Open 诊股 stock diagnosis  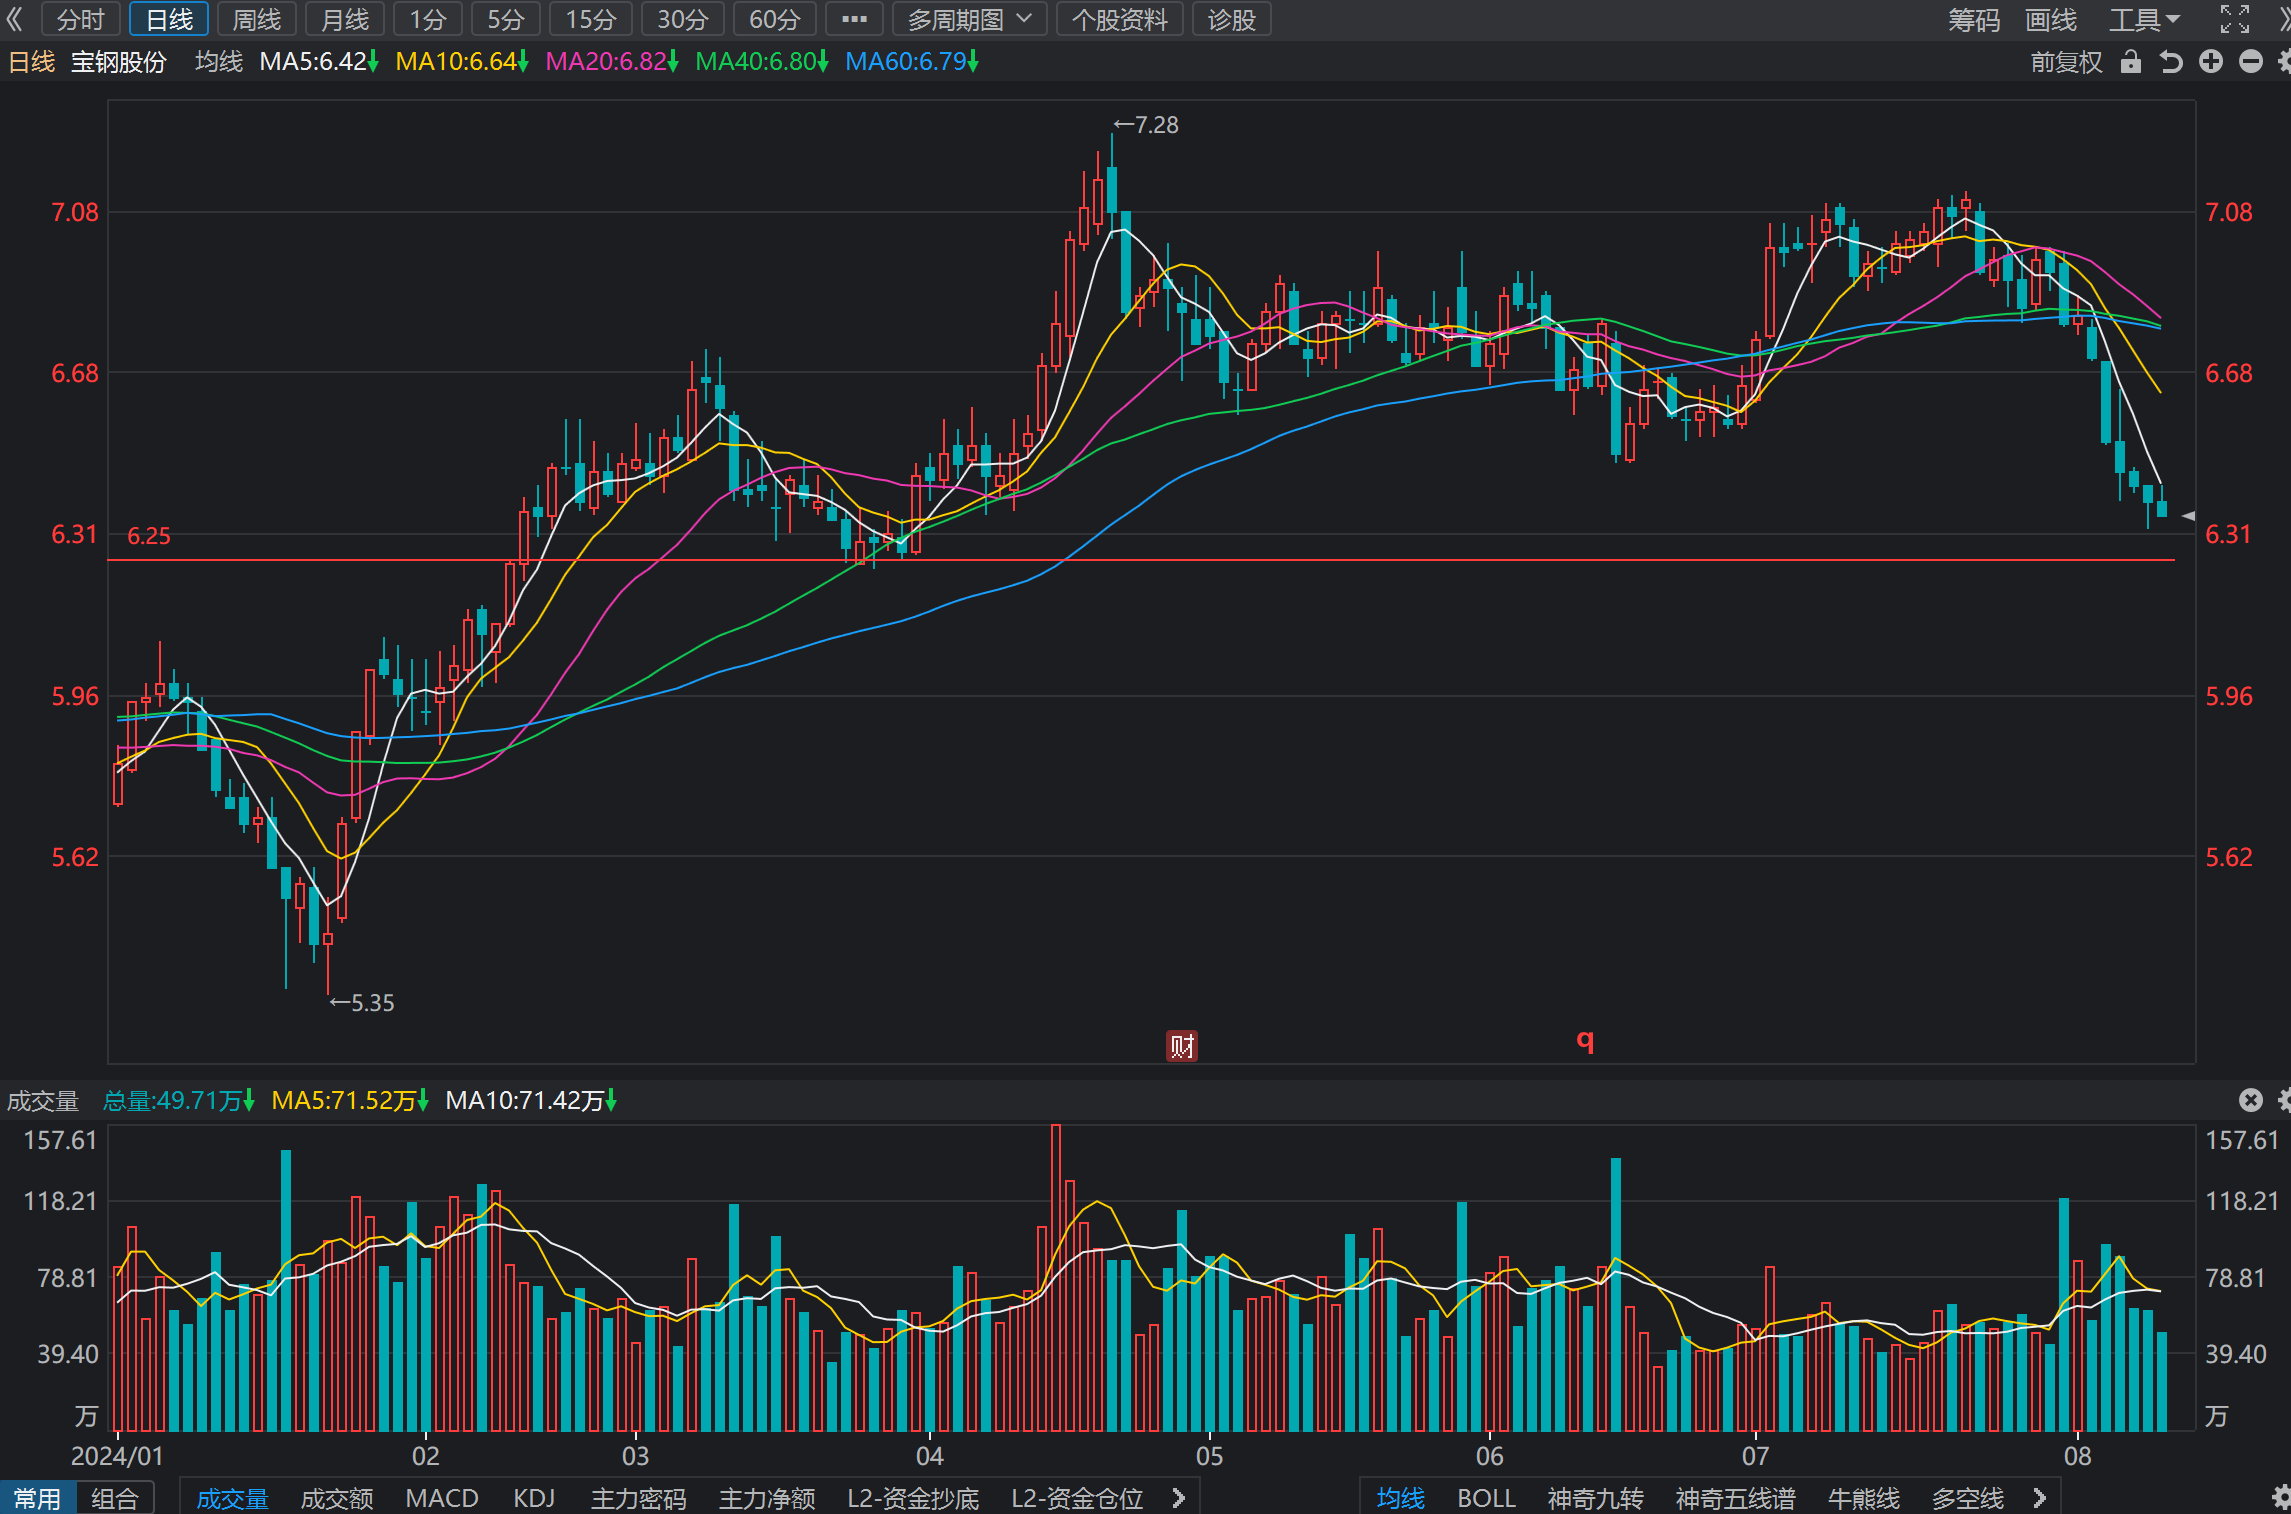1231,19
